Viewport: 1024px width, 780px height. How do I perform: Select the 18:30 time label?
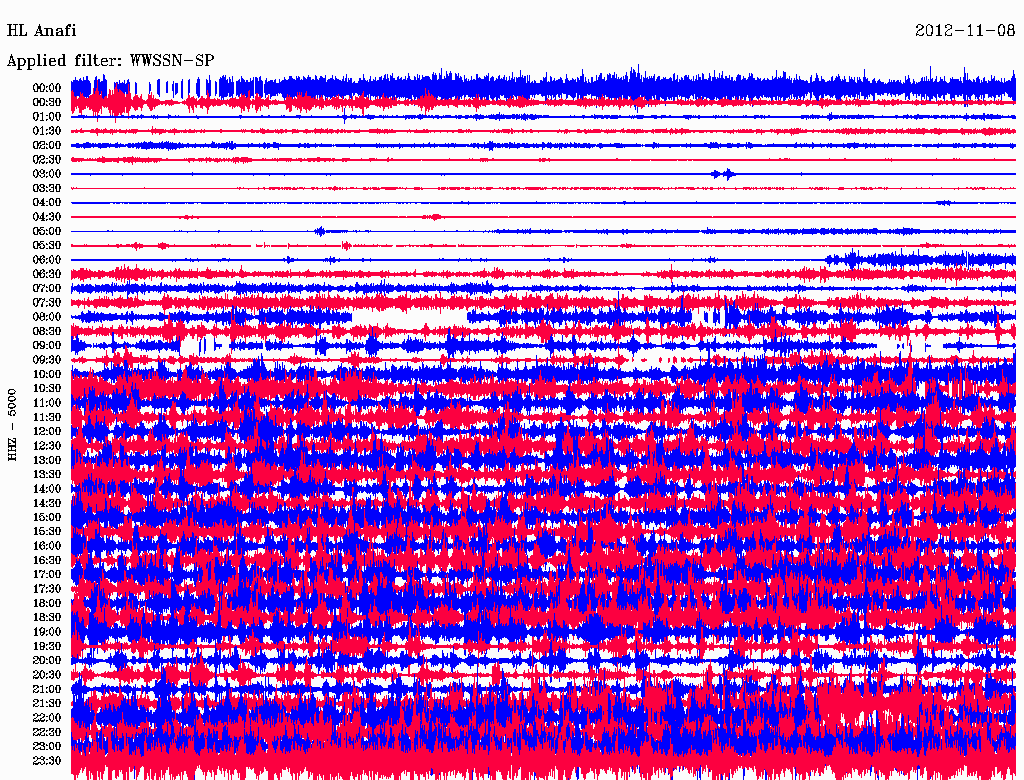tap(46, 618)
